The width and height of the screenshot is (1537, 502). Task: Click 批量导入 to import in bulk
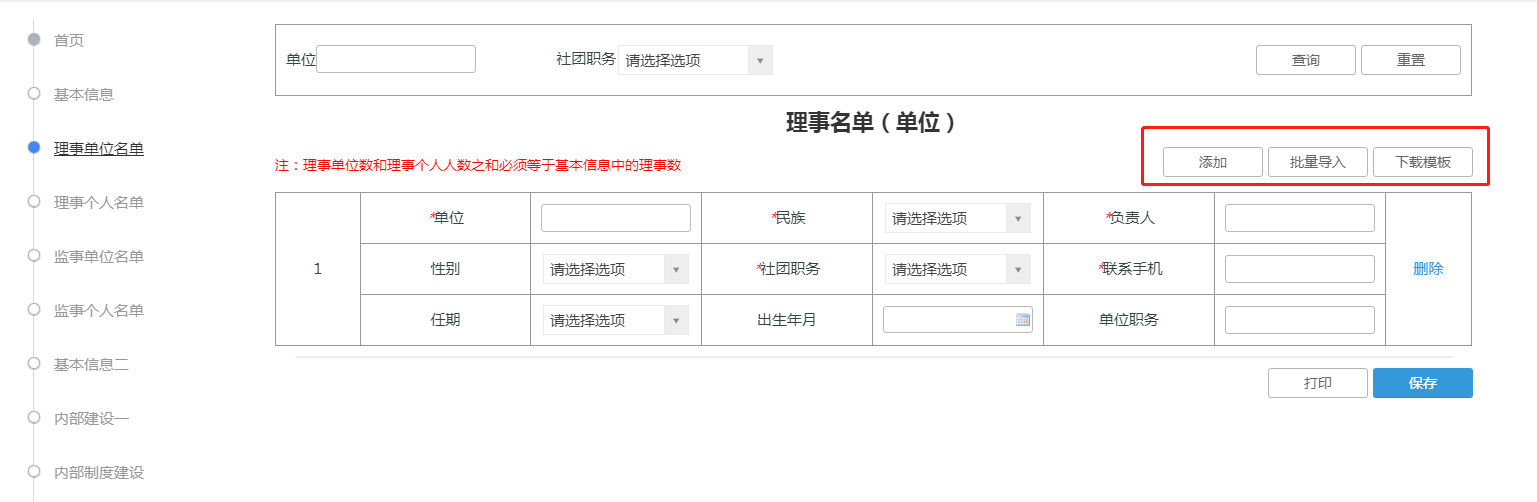point(1317,162)
